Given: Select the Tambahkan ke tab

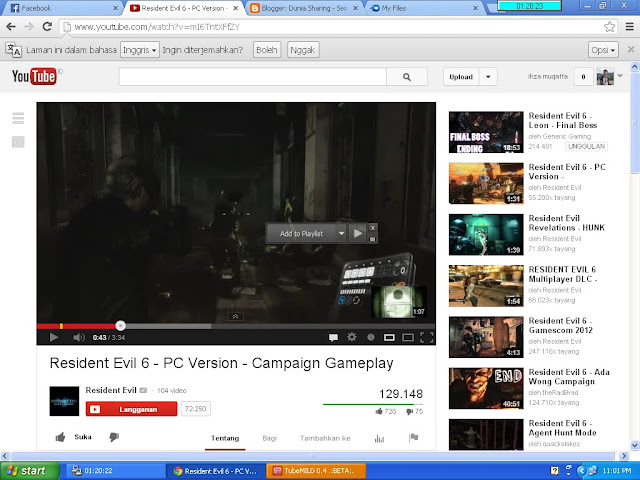Looking at the screenshot, I should pos(325,438).
